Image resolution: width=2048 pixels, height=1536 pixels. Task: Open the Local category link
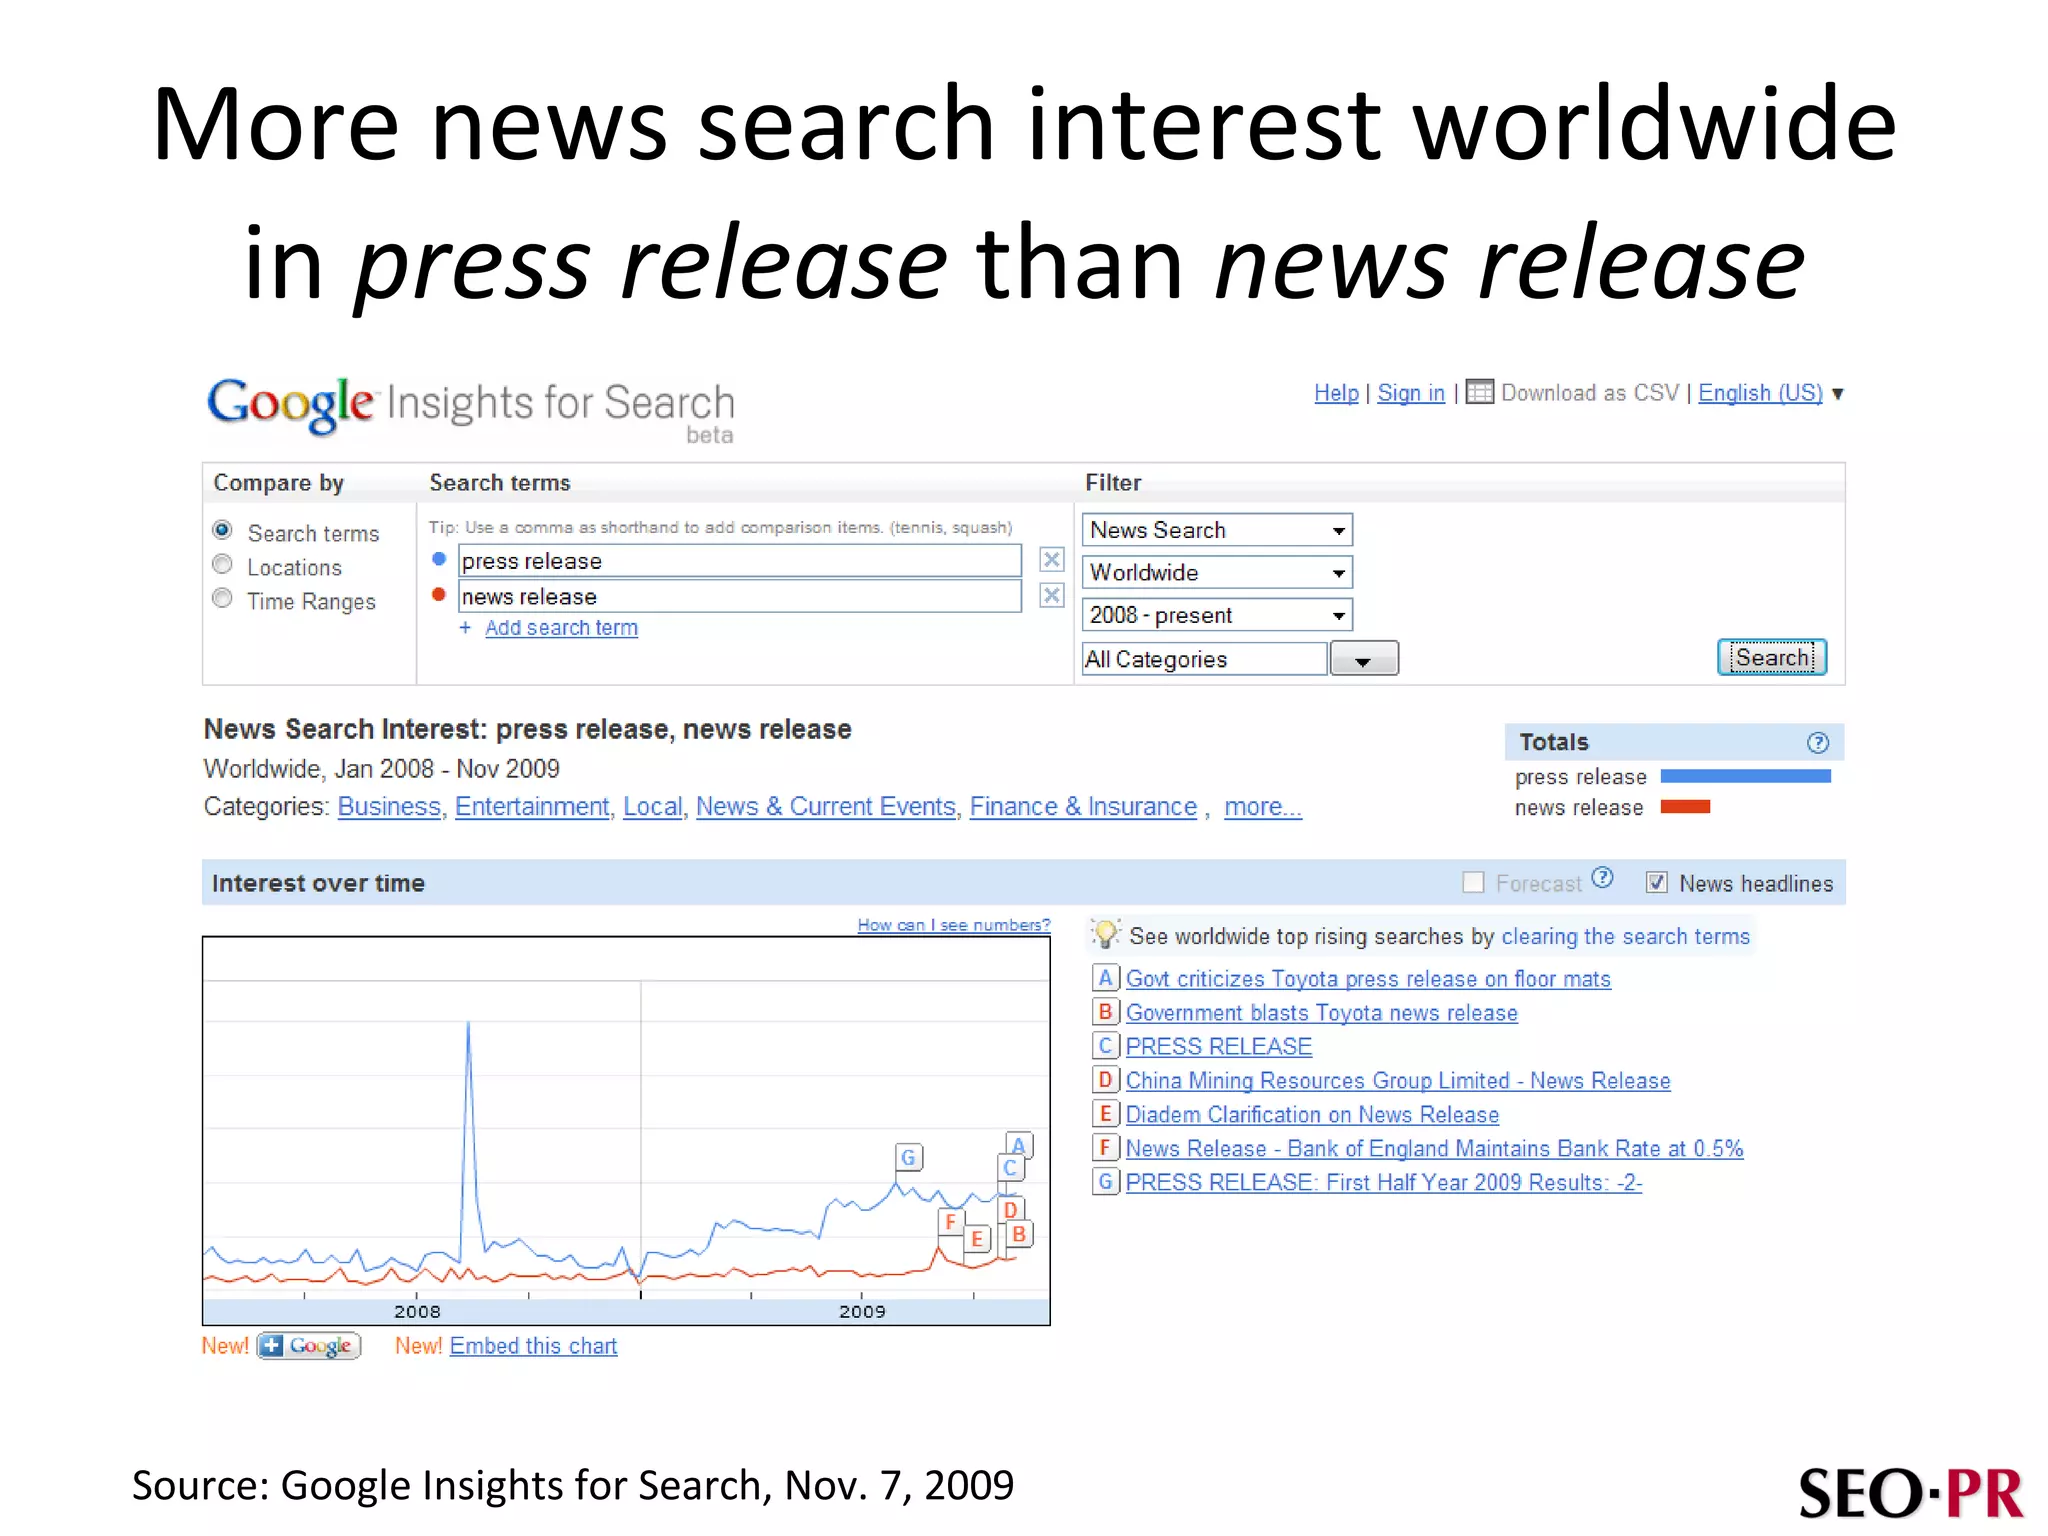point(653,806)
